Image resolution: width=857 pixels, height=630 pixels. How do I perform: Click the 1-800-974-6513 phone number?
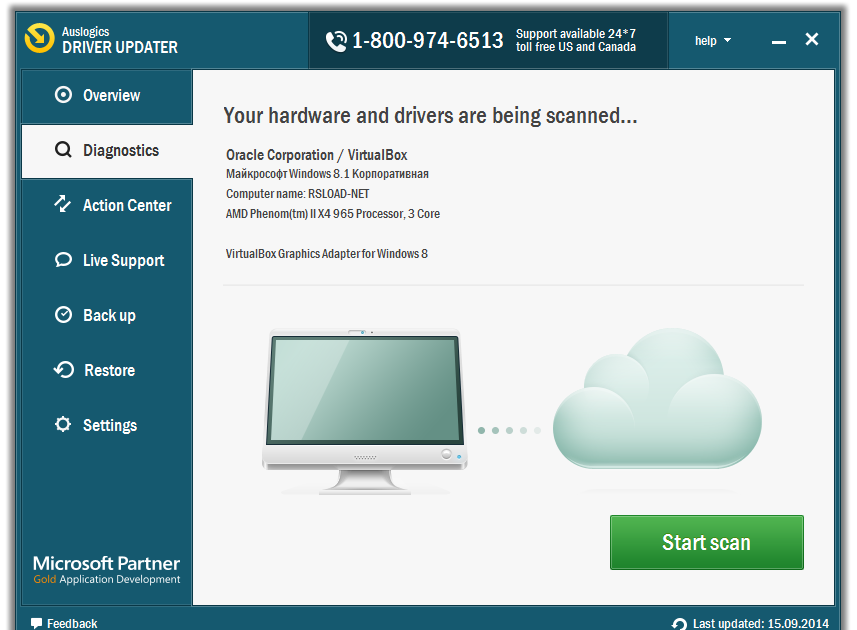427,40
